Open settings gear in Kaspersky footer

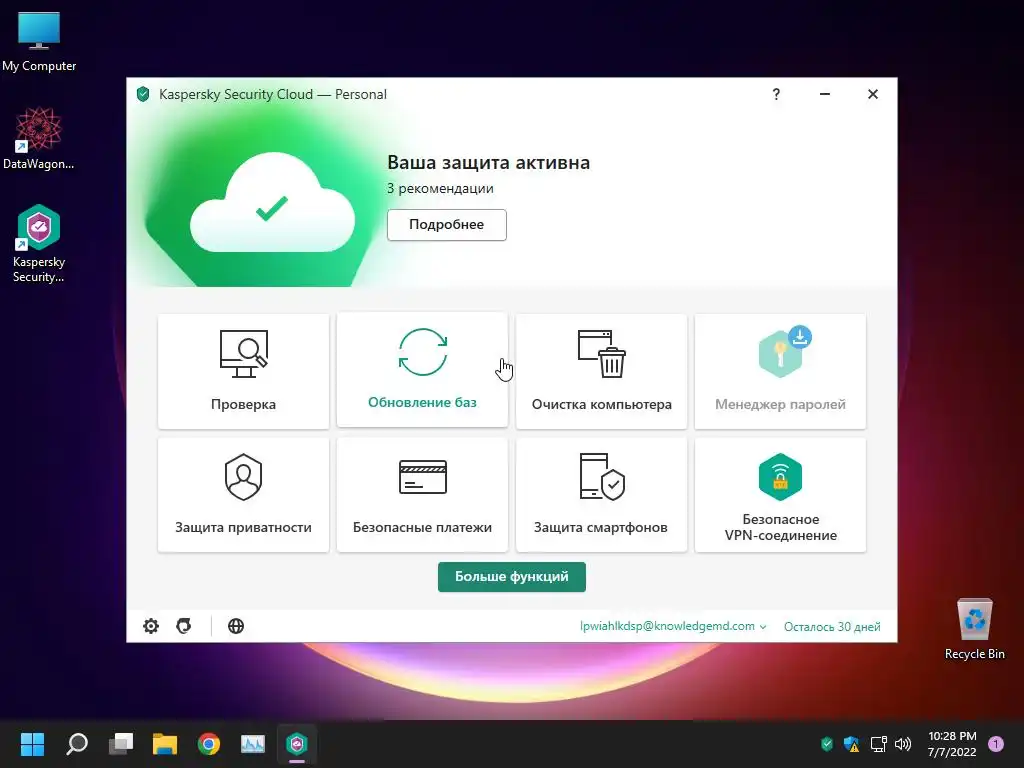click(151, 626)
